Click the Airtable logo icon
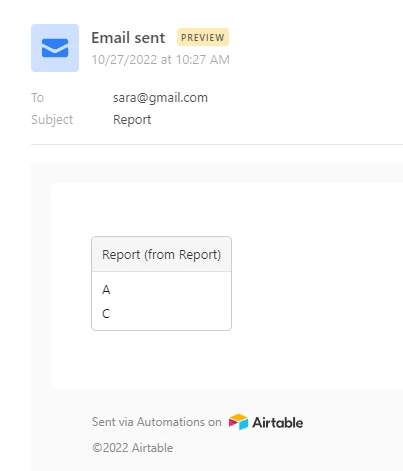The height and width of the screenshot is (471, 403). [238, 422]
